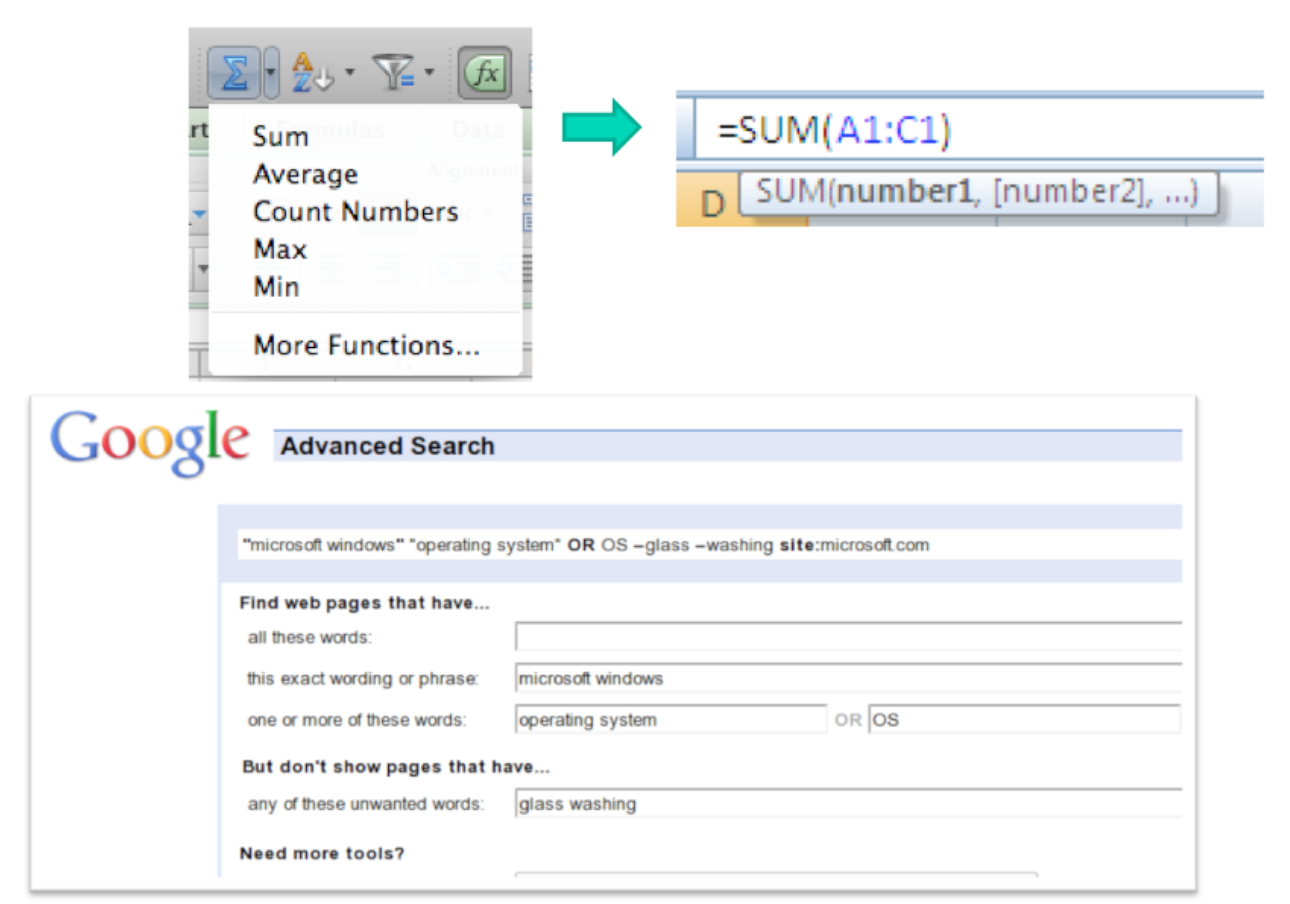Open the fx formula builder

485,73
